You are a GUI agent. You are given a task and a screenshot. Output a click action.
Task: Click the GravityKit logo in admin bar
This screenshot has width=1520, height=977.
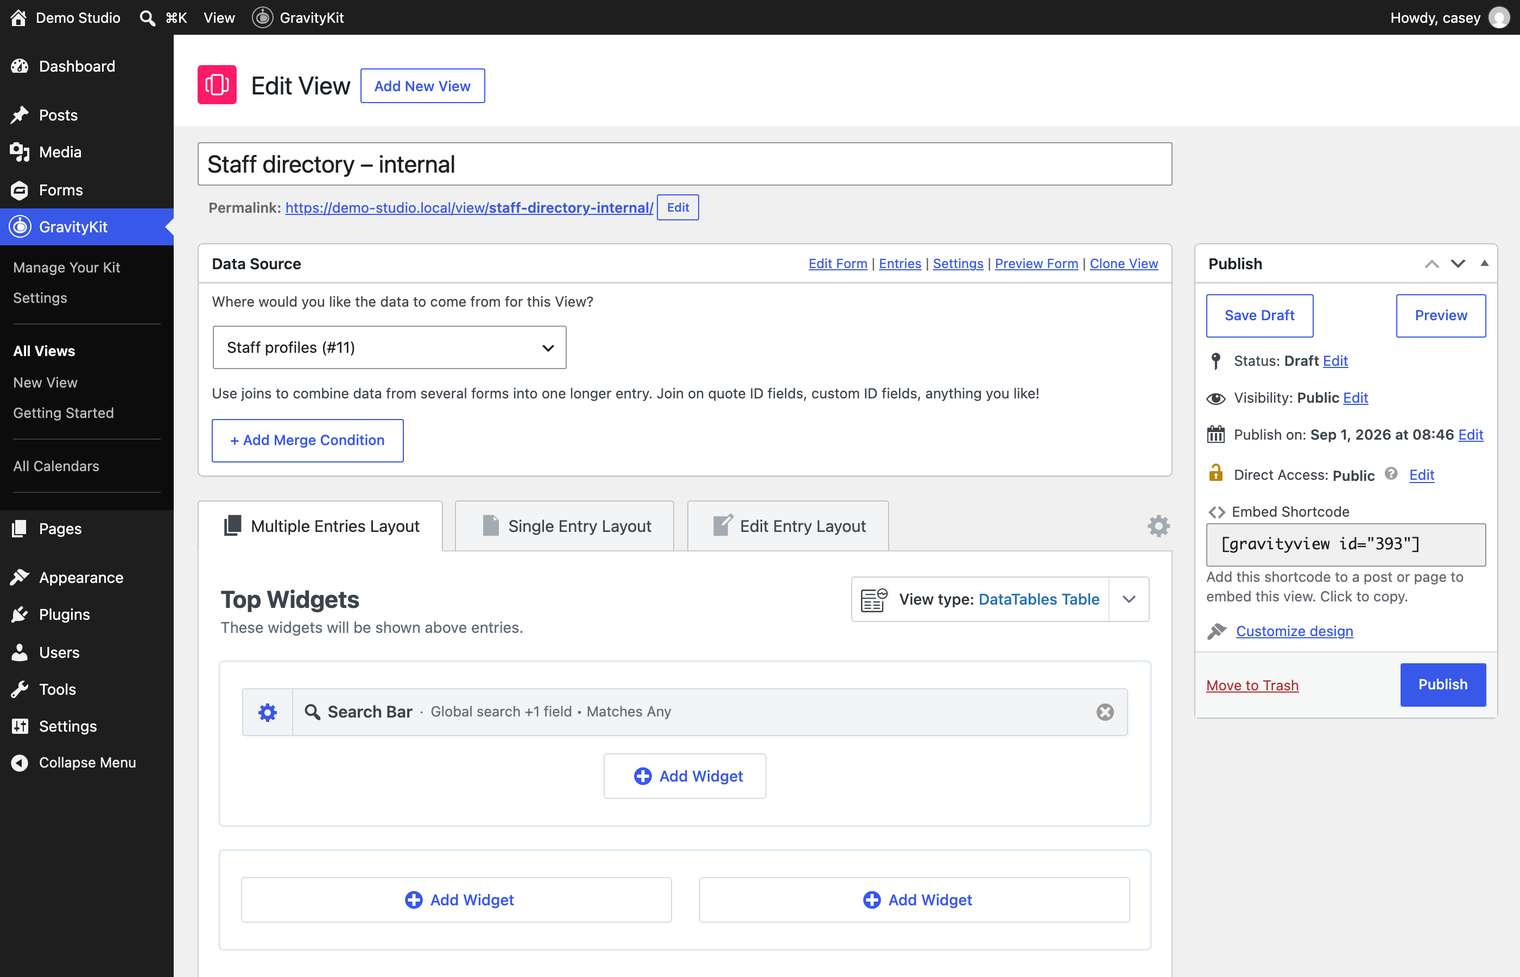click(x=262, y=18)
